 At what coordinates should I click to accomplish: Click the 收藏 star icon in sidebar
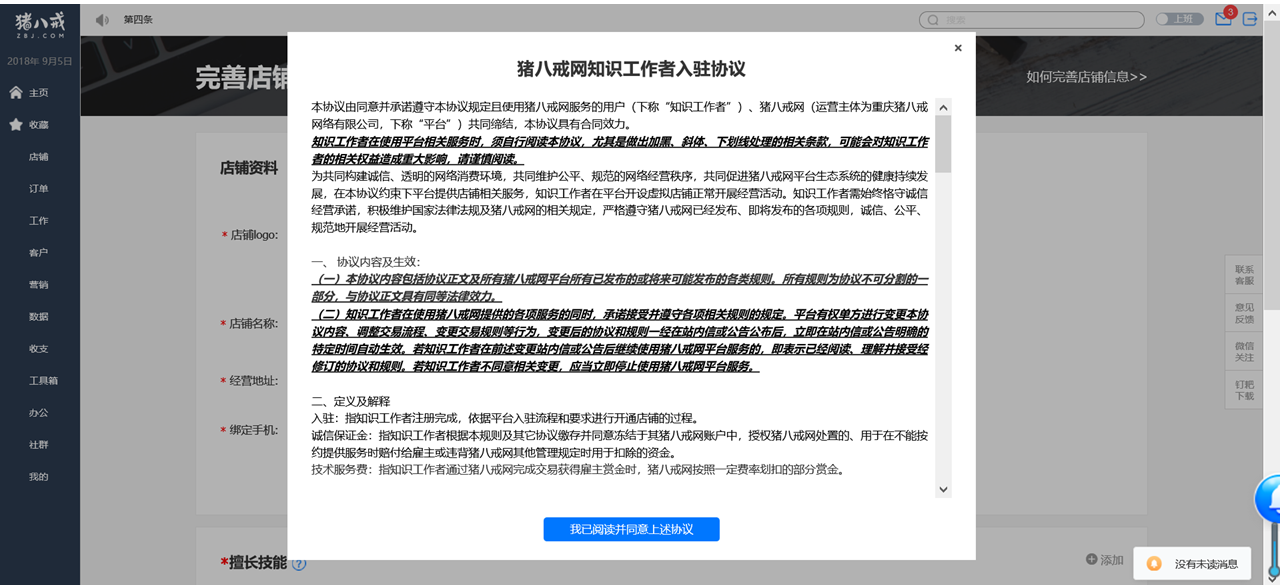pyautogui.click(x=16, y=125)
